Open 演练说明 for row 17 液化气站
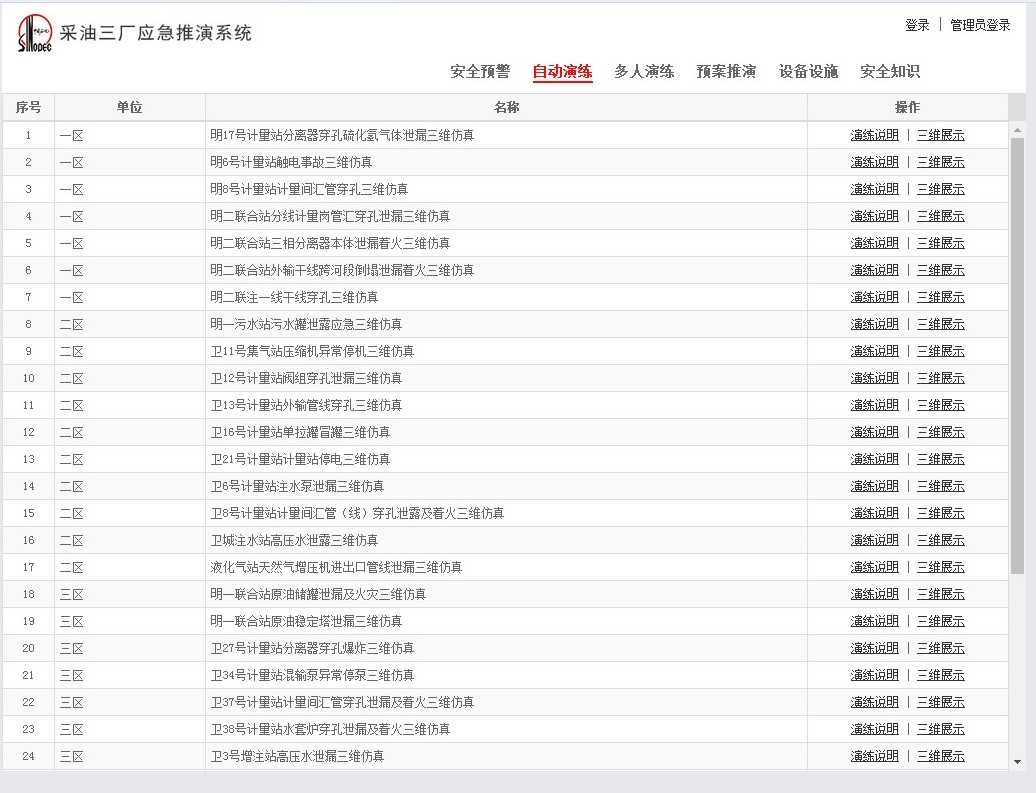Viewport: 1036px width, 793px height. 874,567
